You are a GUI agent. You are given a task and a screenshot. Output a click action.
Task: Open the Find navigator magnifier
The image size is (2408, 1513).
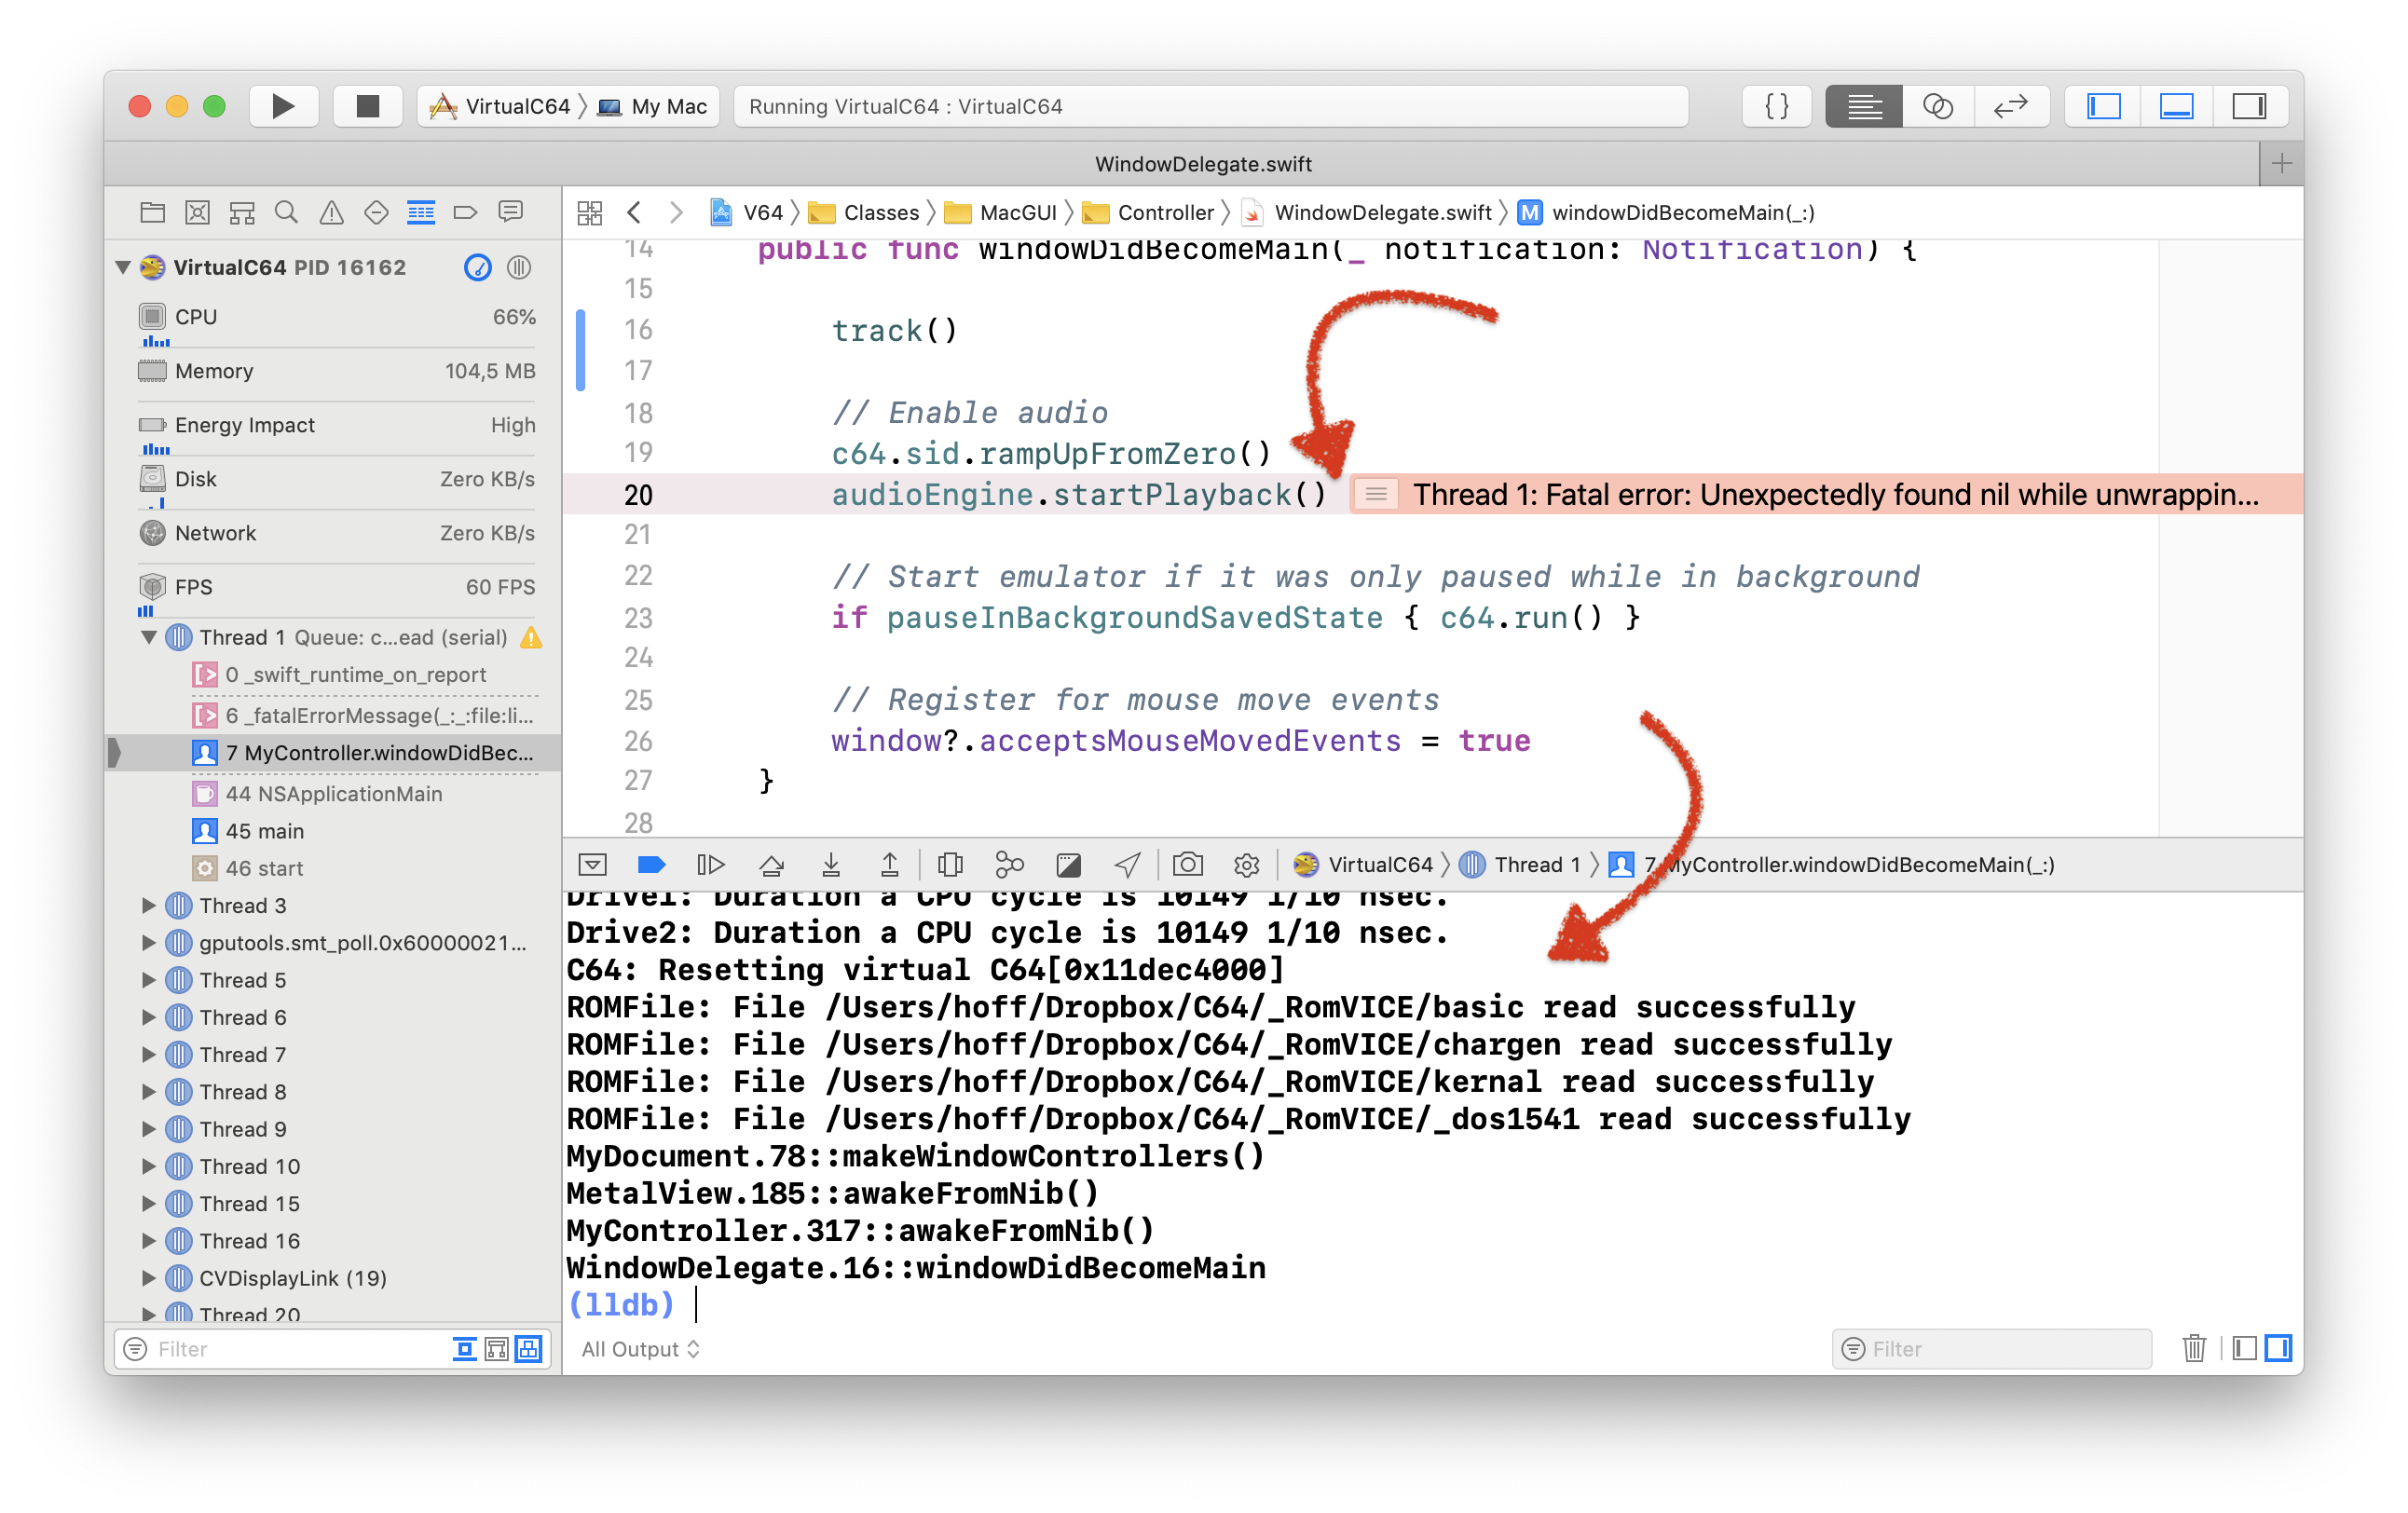(x=287, y=212)
